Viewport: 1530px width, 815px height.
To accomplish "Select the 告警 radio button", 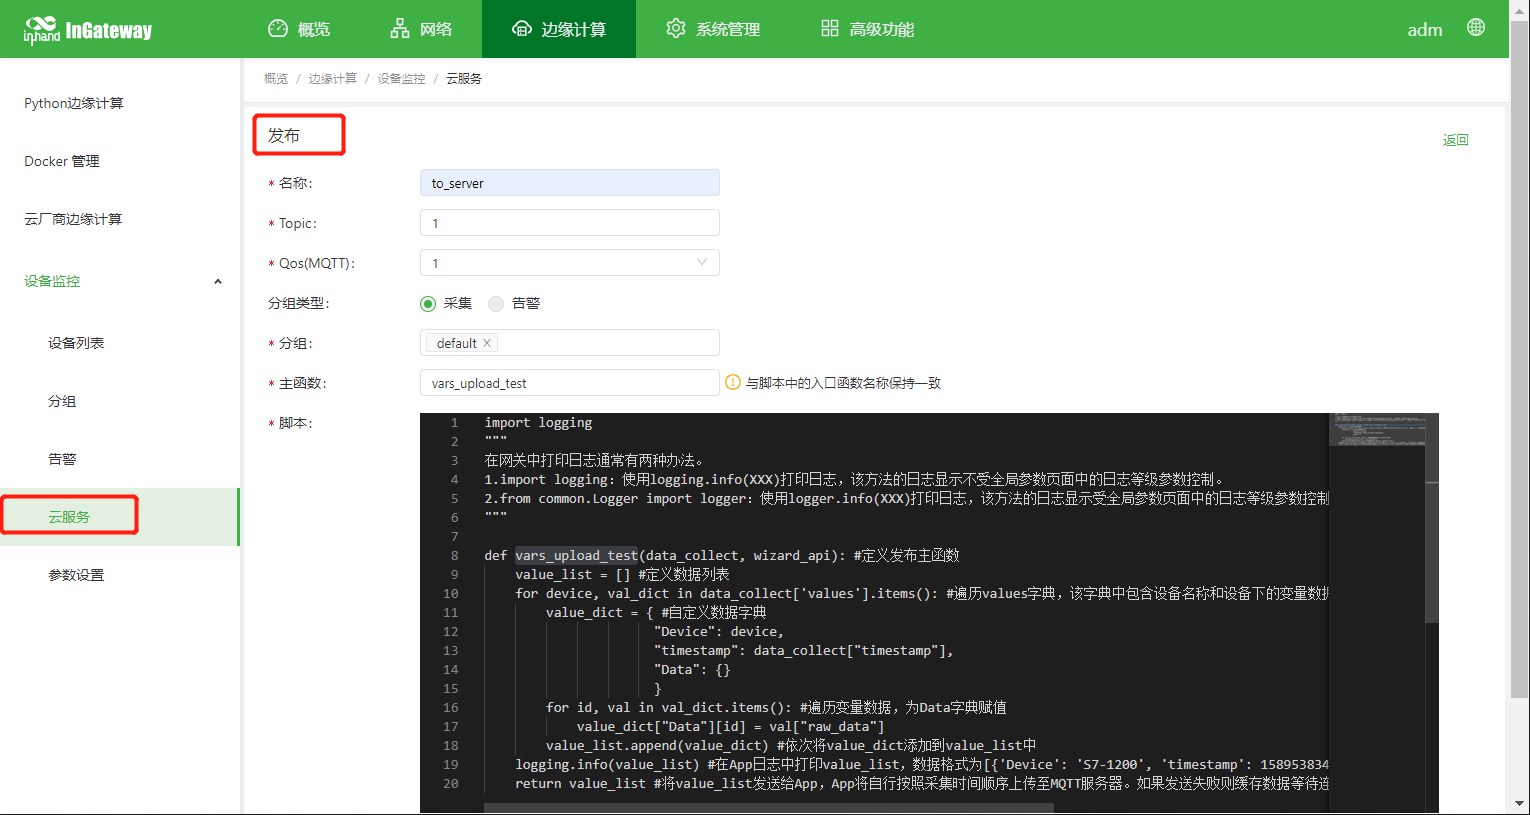I will [496, 304].
